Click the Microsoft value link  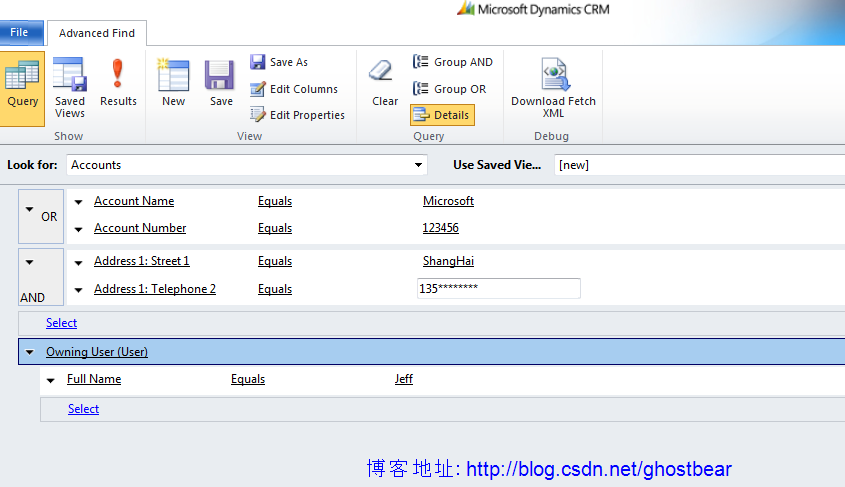click(x=448, y=201)
